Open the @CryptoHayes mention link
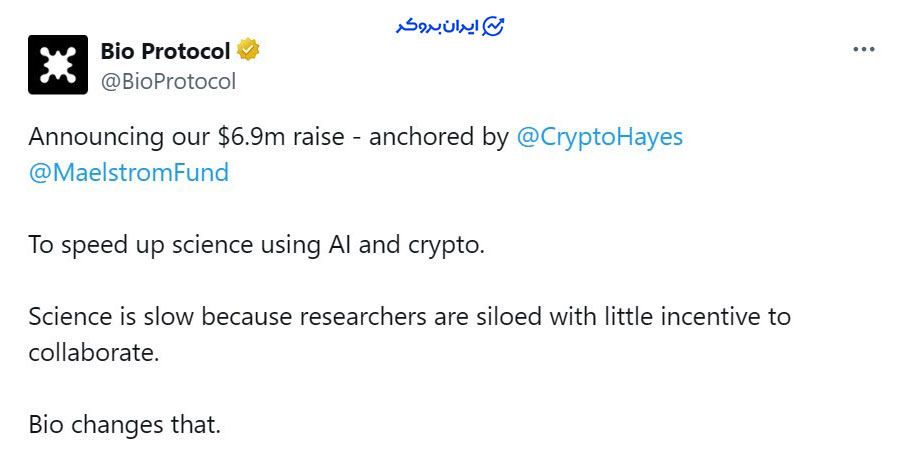Screen dimensions: 900x471 point(599,137)
